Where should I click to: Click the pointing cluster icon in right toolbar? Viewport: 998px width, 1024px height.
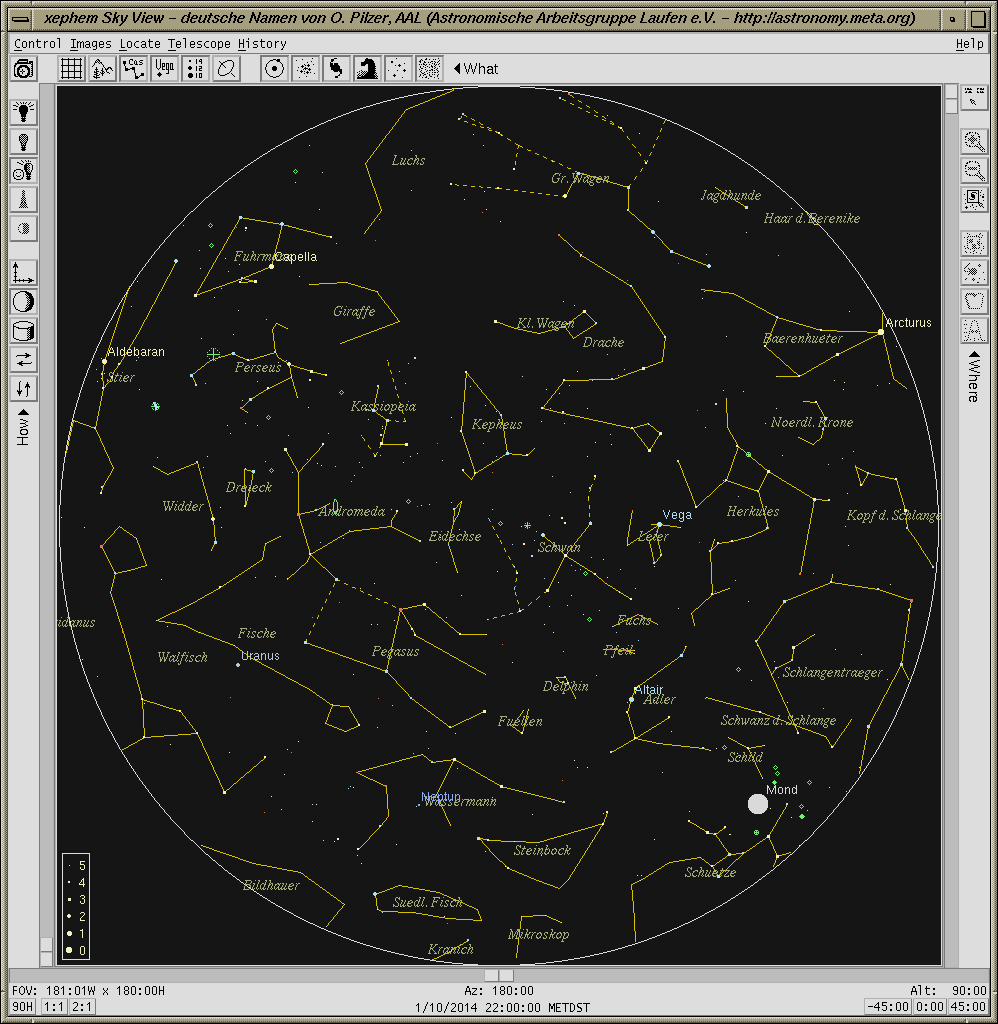pos(974,272)
